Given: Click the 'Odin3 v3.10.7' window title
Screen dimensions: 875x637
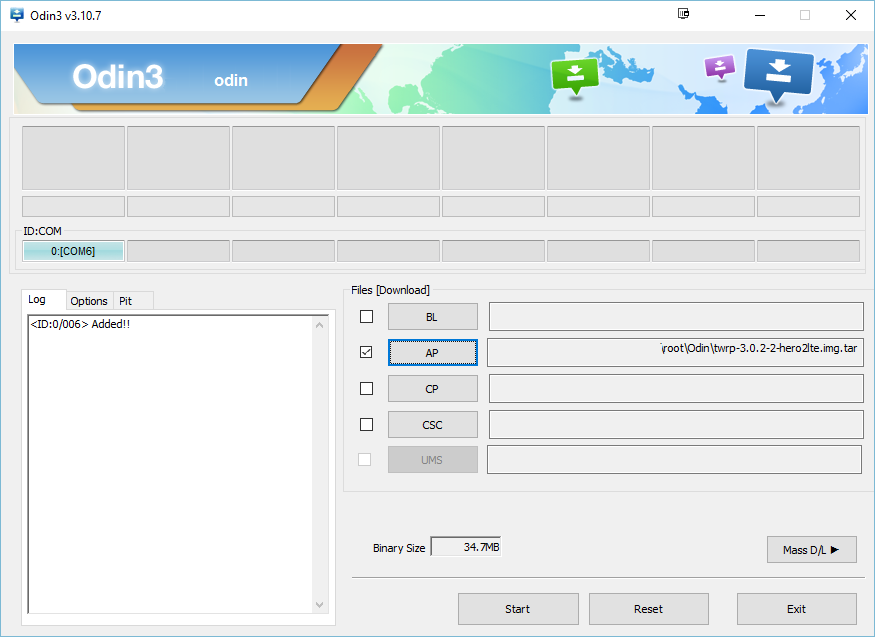Looking at the screenshot, I should [66, 16].
